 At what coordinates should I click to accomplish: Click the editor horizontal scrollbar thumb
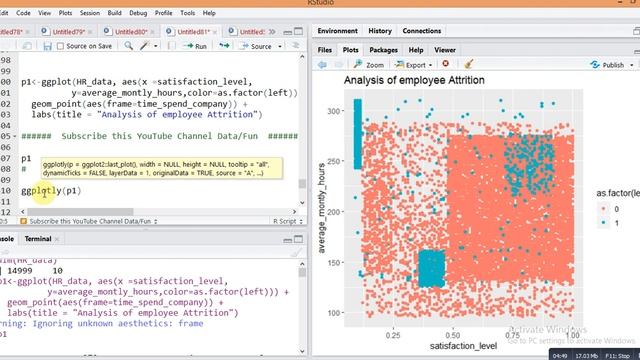point(80,211)
